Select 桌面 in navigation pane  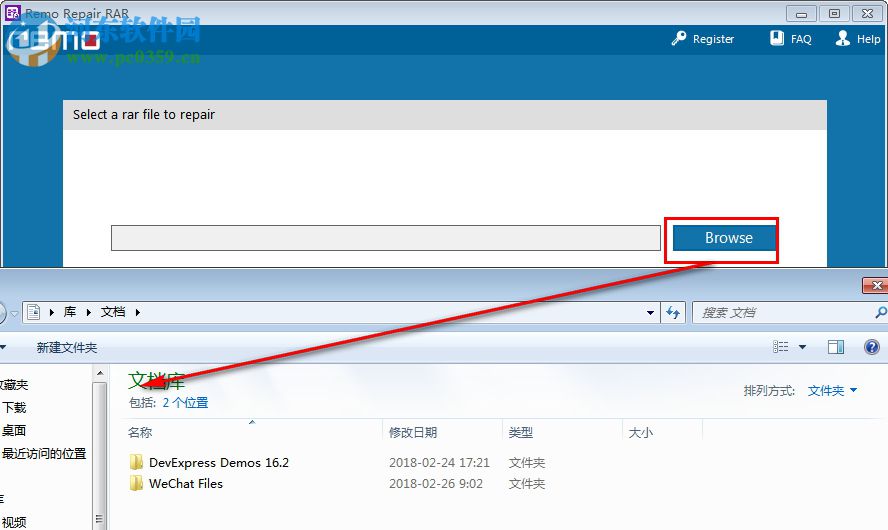coord(14,430)
